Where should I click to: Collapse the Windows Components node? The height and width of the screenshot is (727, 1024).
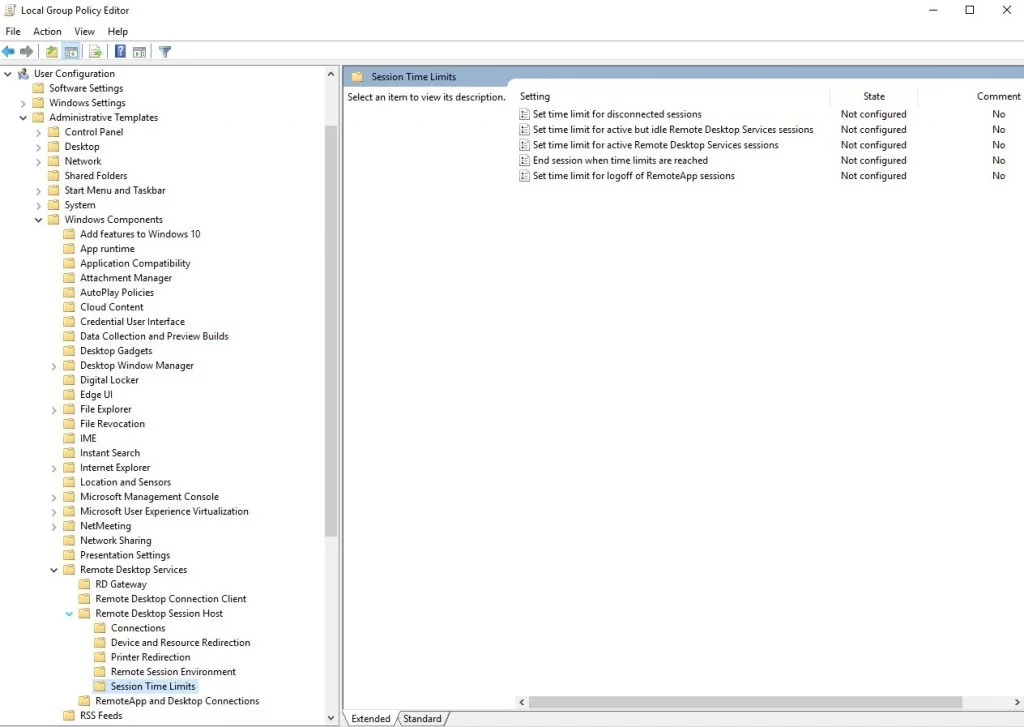pyautogui.click(x=39, y=220)
